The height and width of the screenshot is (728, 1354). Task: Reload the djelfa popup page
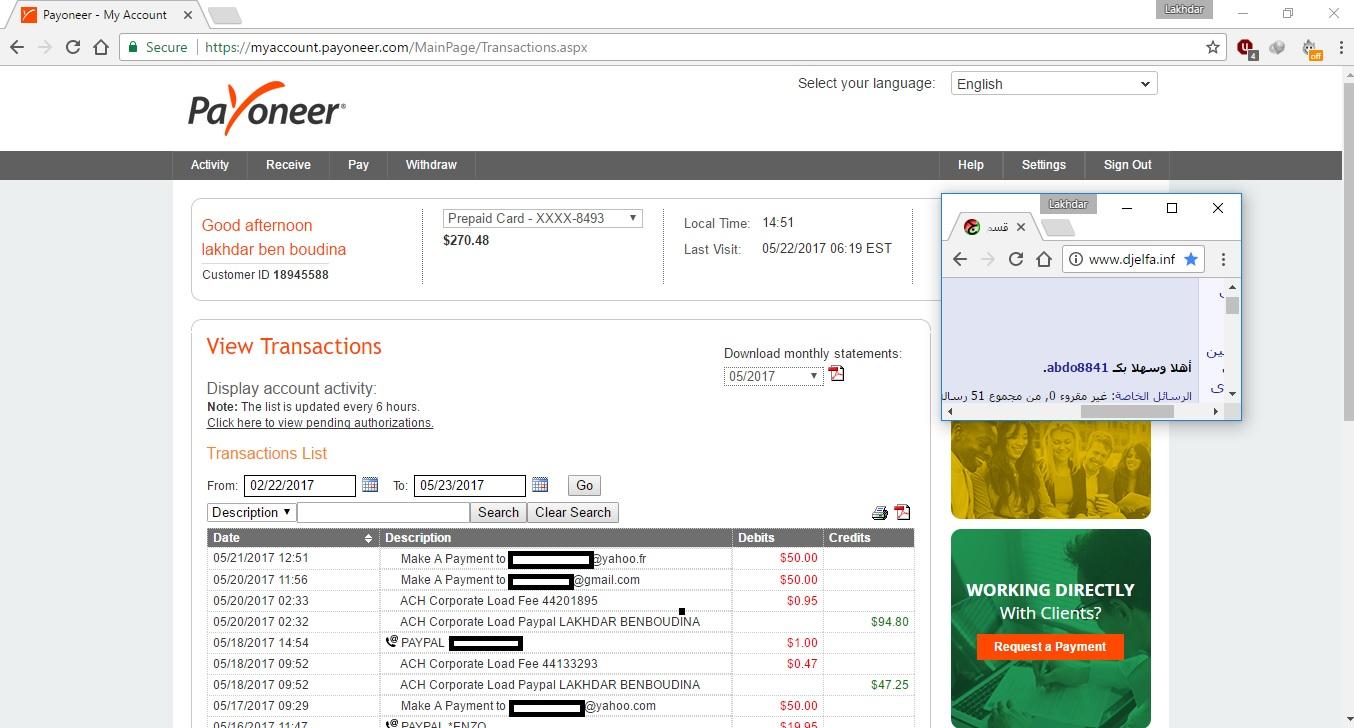click(1016, 259)
